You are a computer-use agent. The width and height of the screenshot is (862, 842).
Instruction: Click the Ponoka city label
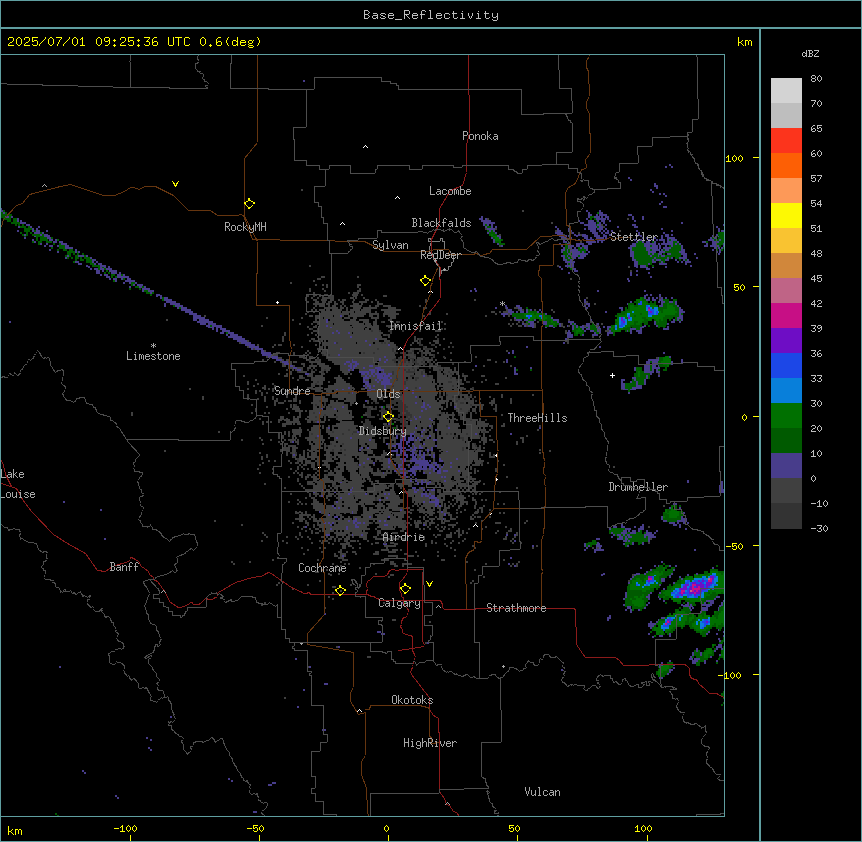tap(480, 136)
